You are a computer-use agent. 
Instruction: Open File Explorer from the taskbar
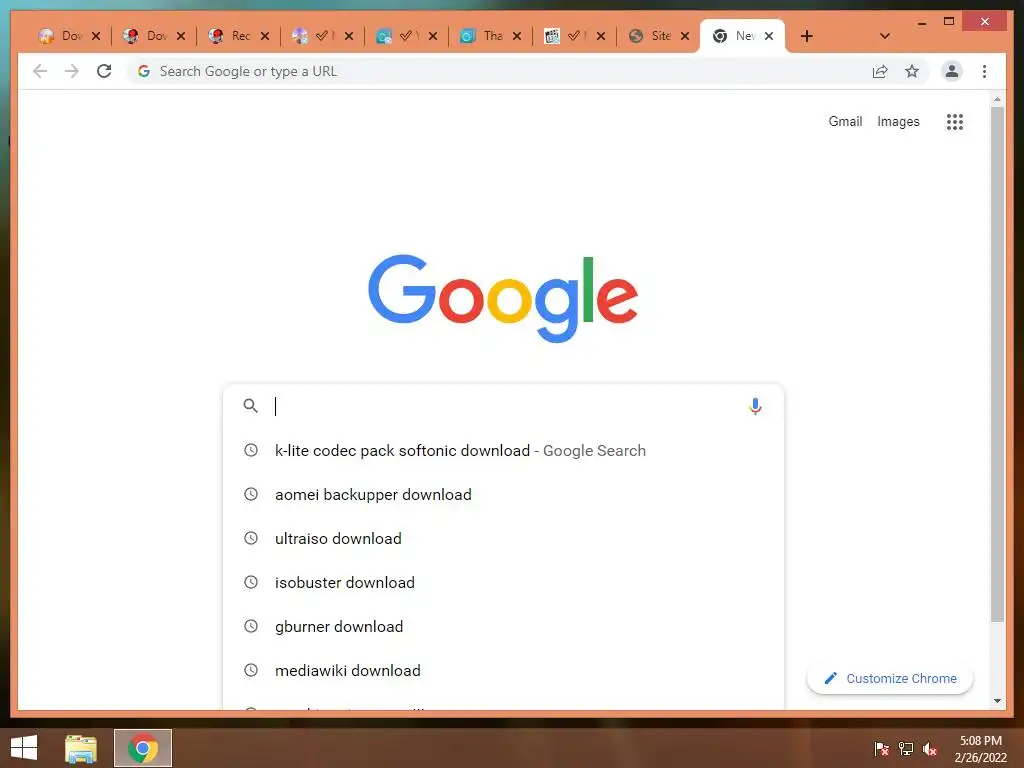point(81,748)
